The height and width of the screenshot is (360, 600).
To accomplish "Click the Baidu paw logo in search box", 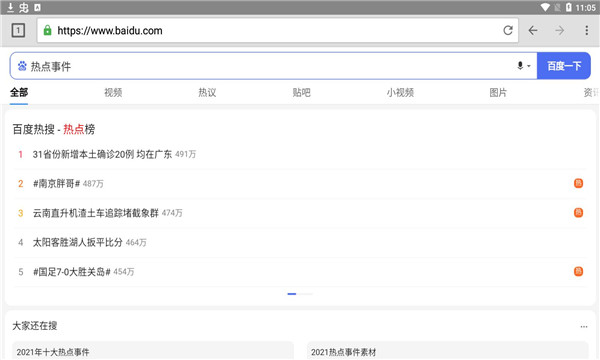I will pos(22,66).
